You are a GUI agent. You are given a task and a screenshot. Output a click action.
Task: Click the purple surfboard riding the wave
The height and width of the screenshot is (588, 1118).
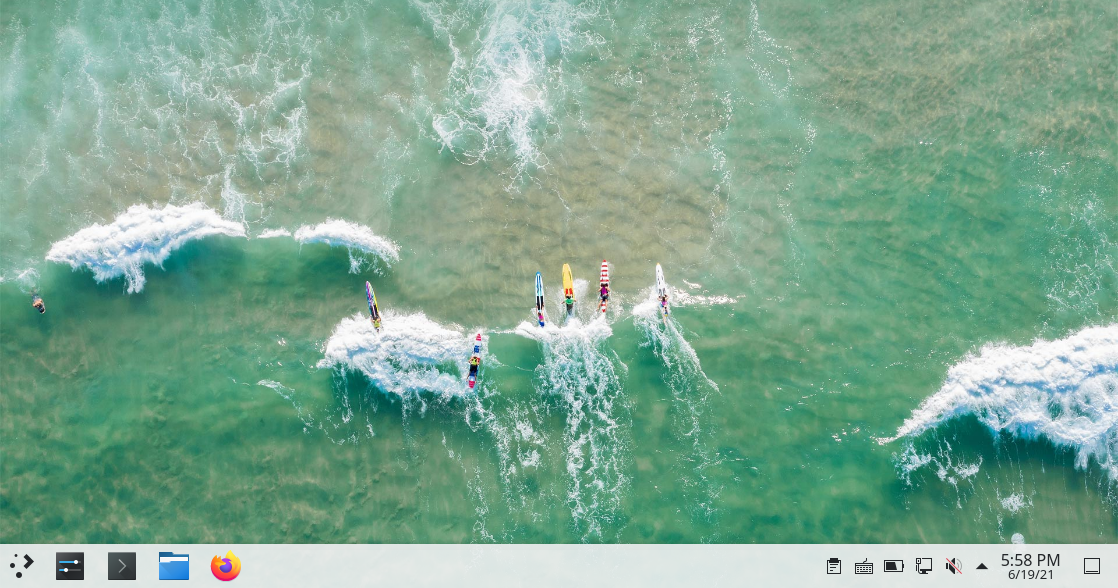pos(373,302)
